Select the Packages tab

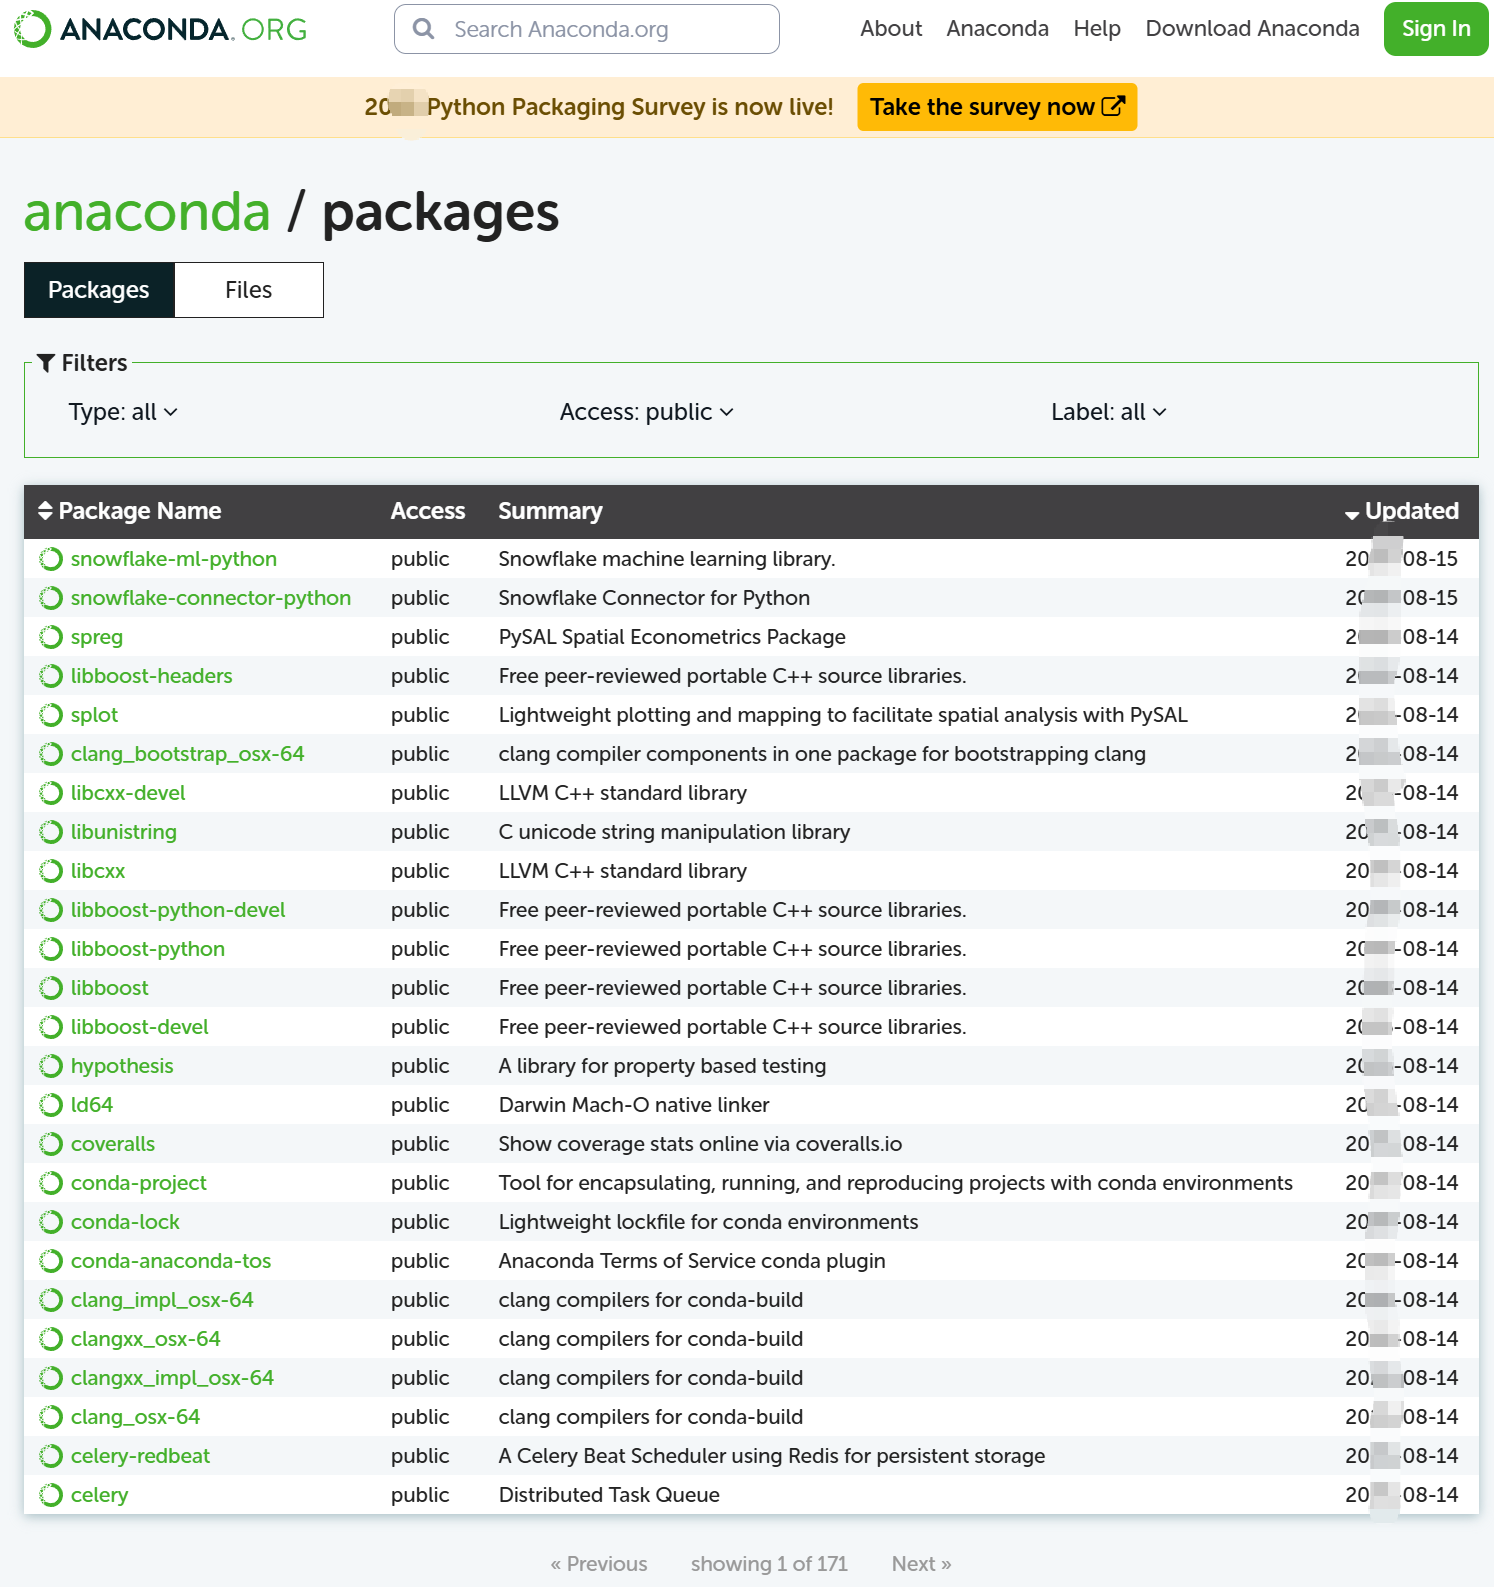(x=99, y=290)
